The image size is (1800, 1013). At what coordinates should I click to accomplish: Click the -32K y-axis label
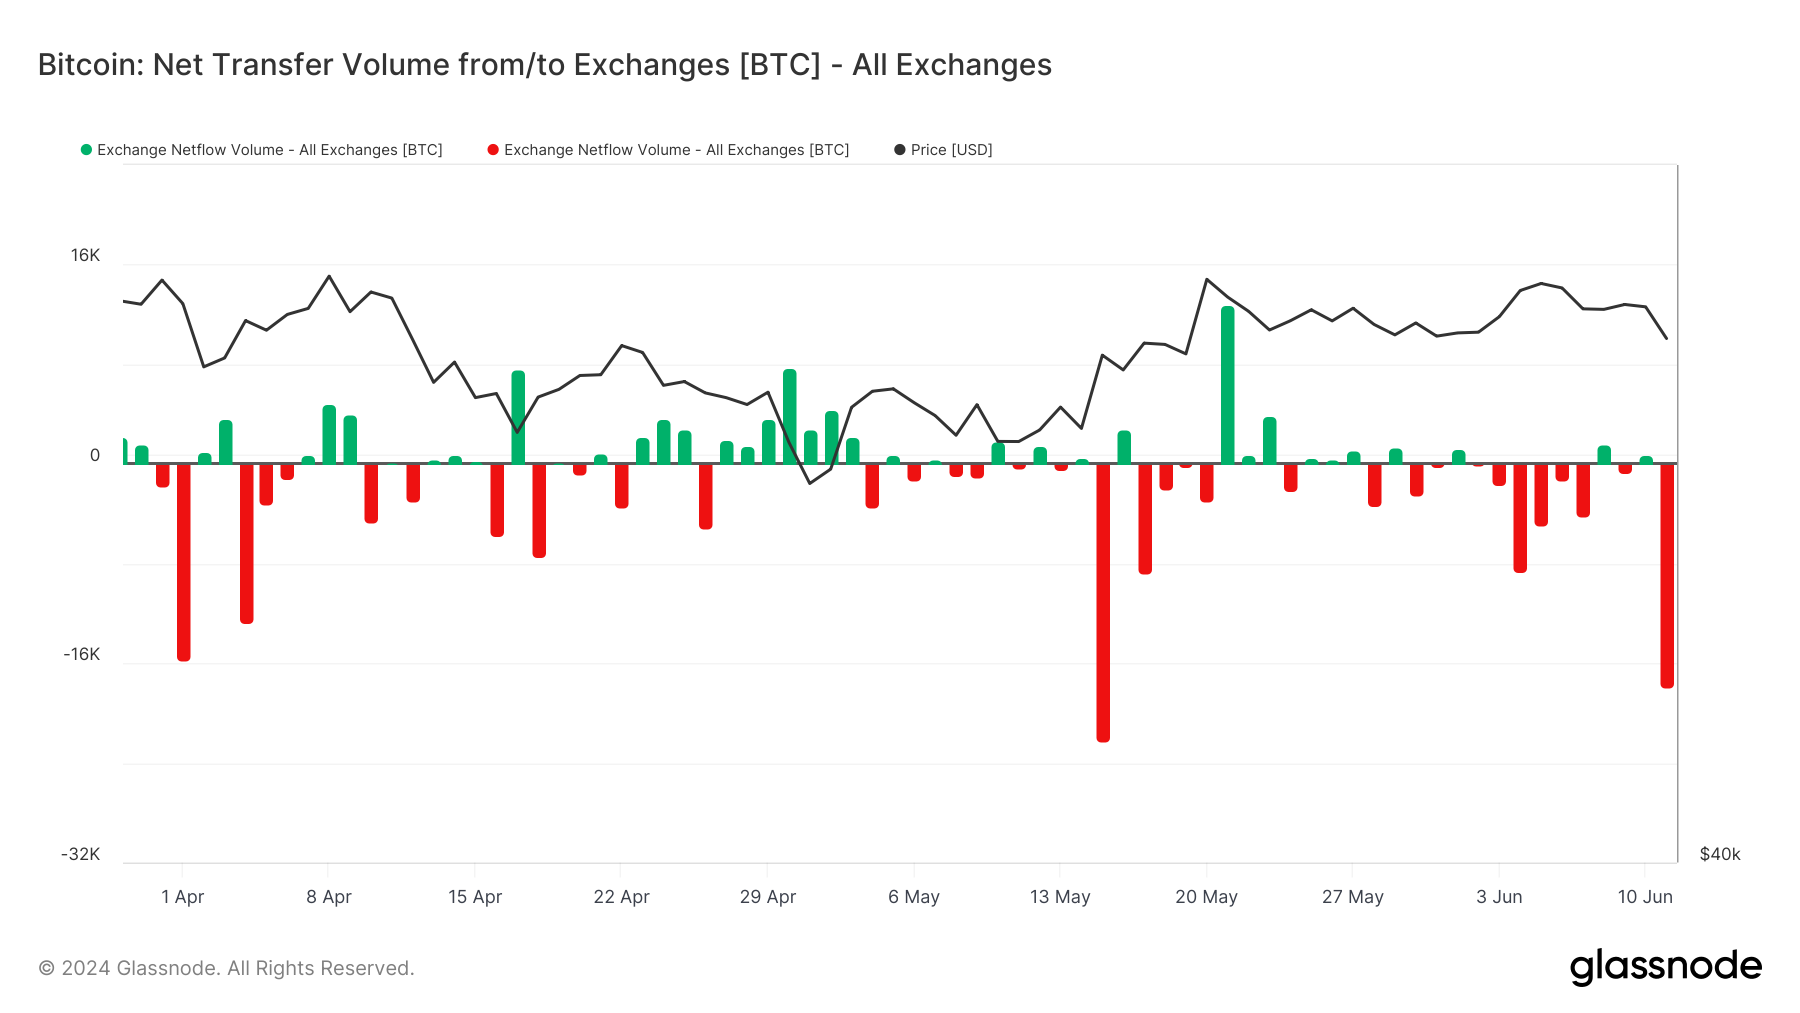[x=81, y=854]
